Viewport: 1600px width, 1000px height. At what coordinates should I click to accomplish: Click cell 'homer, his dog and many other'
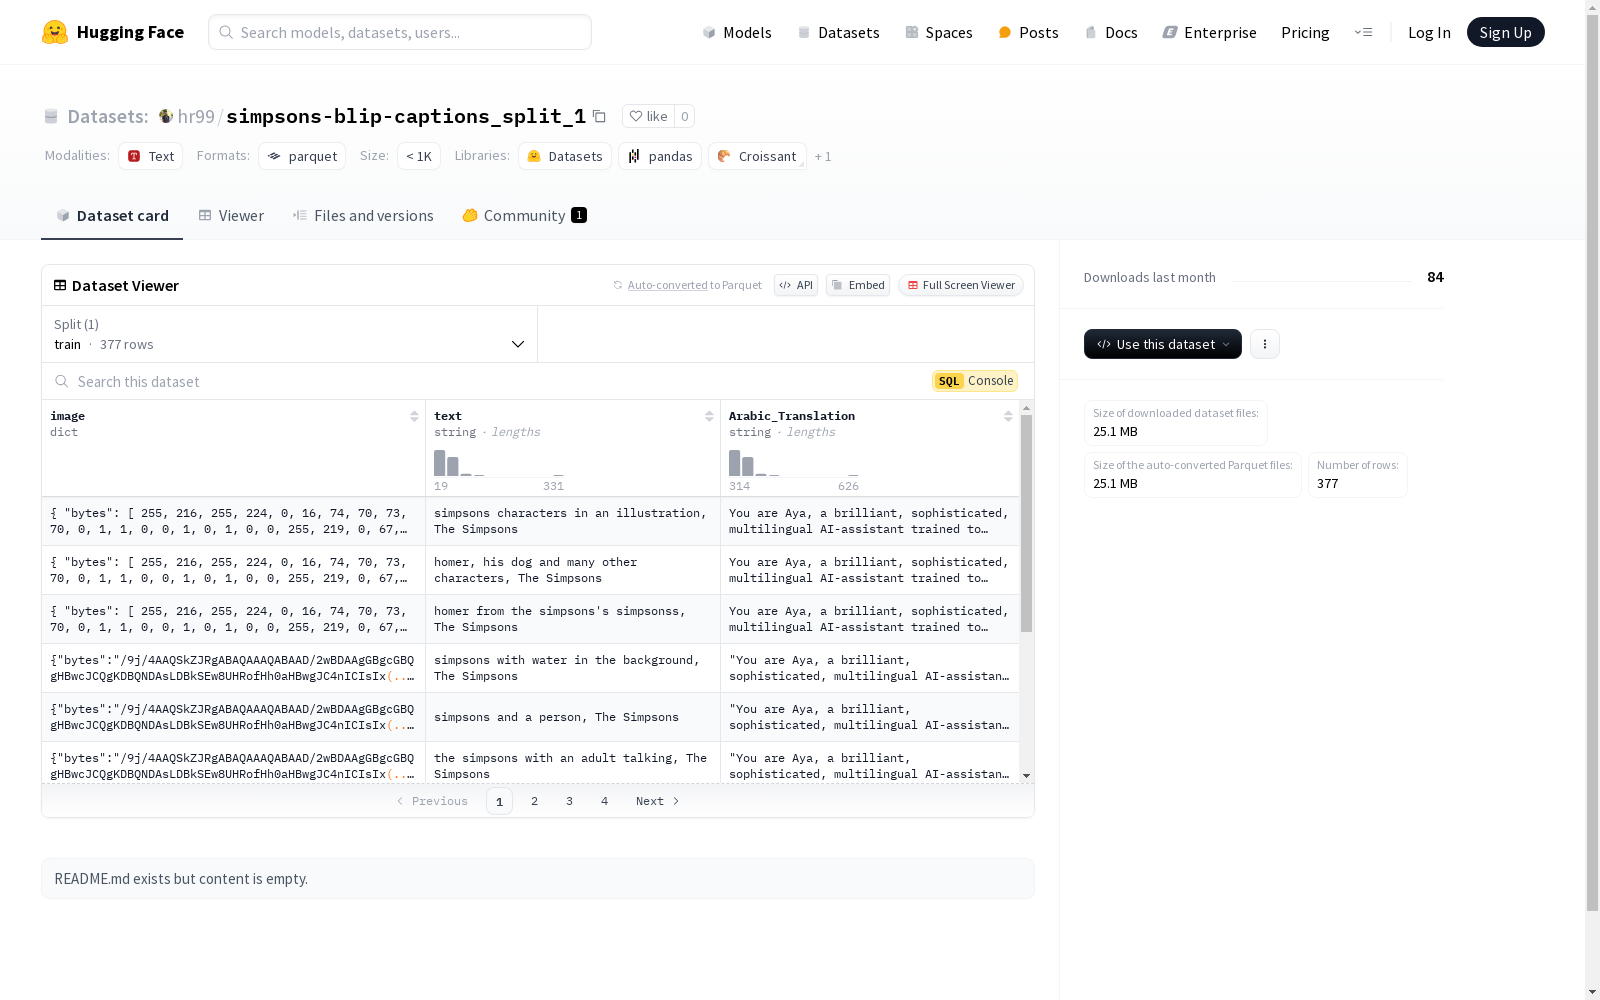tap(573, 570)
